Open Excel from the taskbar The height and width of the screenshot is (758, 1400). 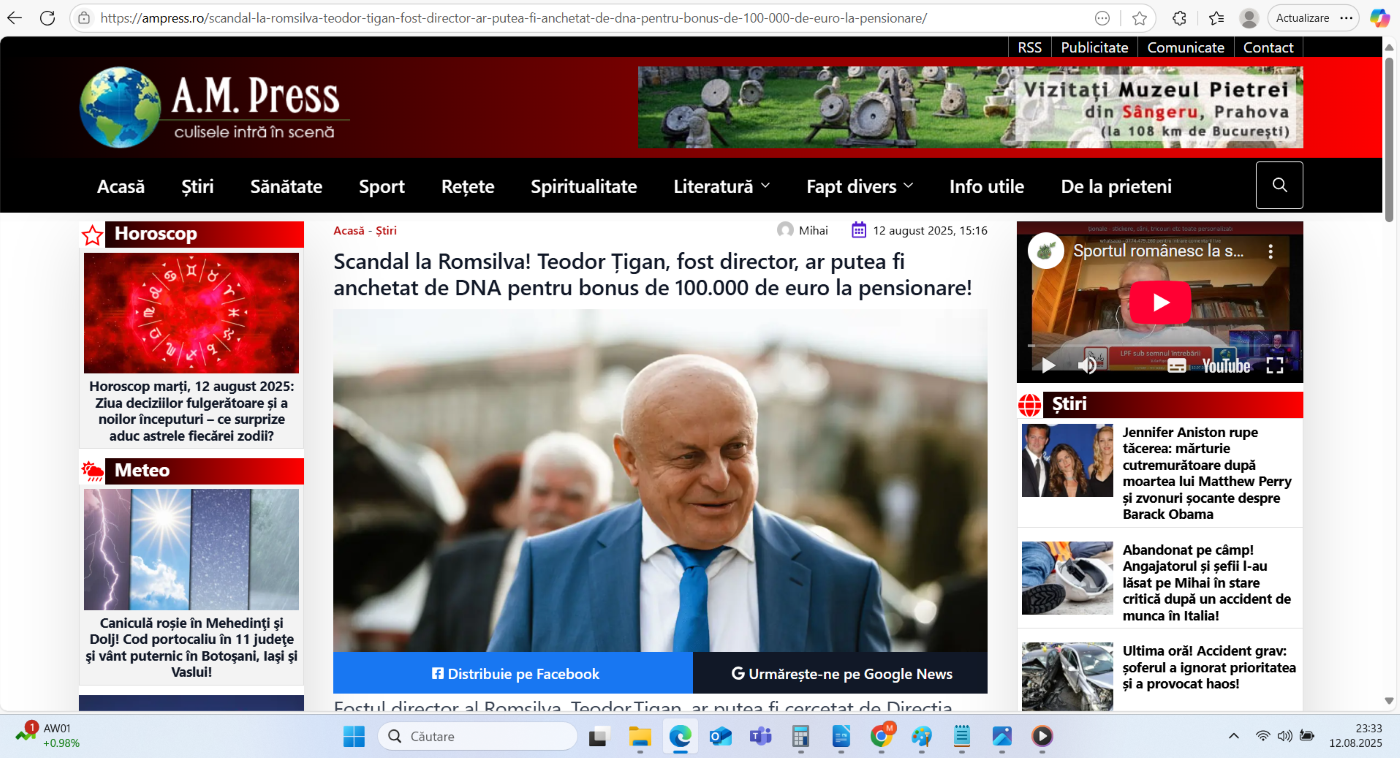coord(801,737)
